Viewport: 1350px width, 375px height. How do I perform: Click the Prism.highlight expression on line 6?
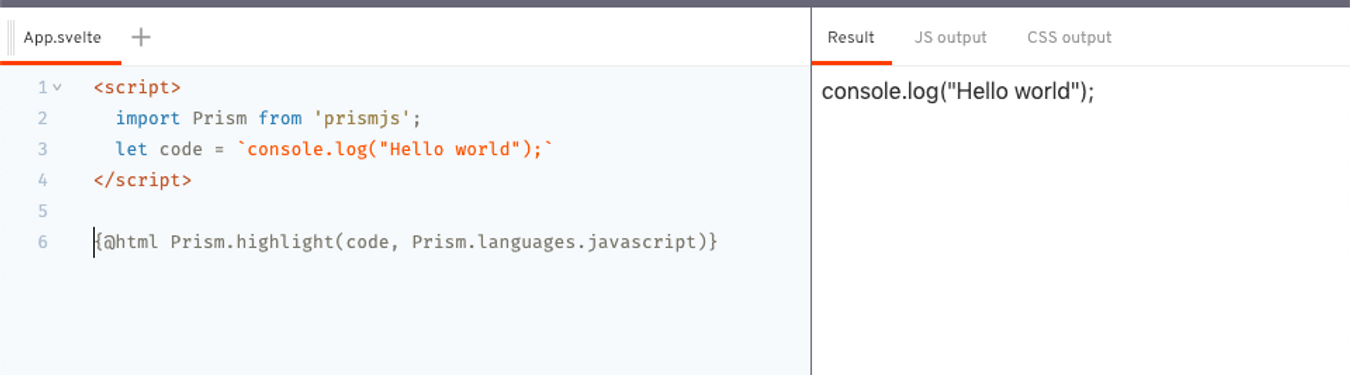[x=406, y=243]
